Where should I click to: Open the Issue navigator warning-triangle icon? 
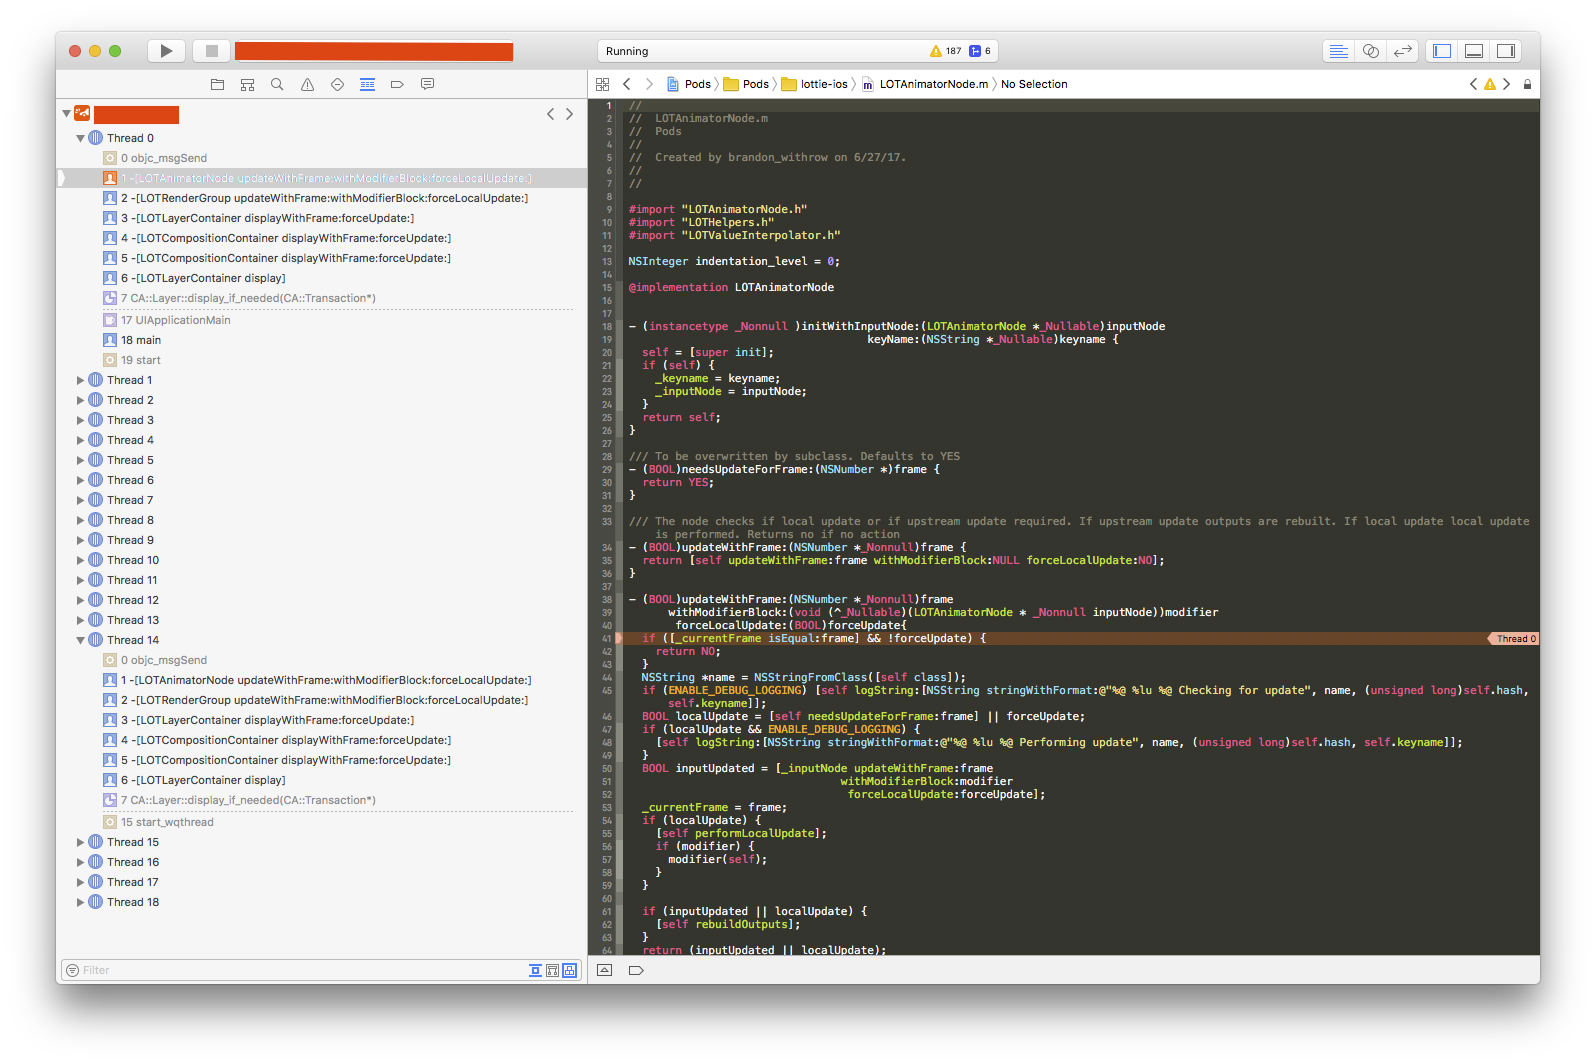click(x=307, y=85)
